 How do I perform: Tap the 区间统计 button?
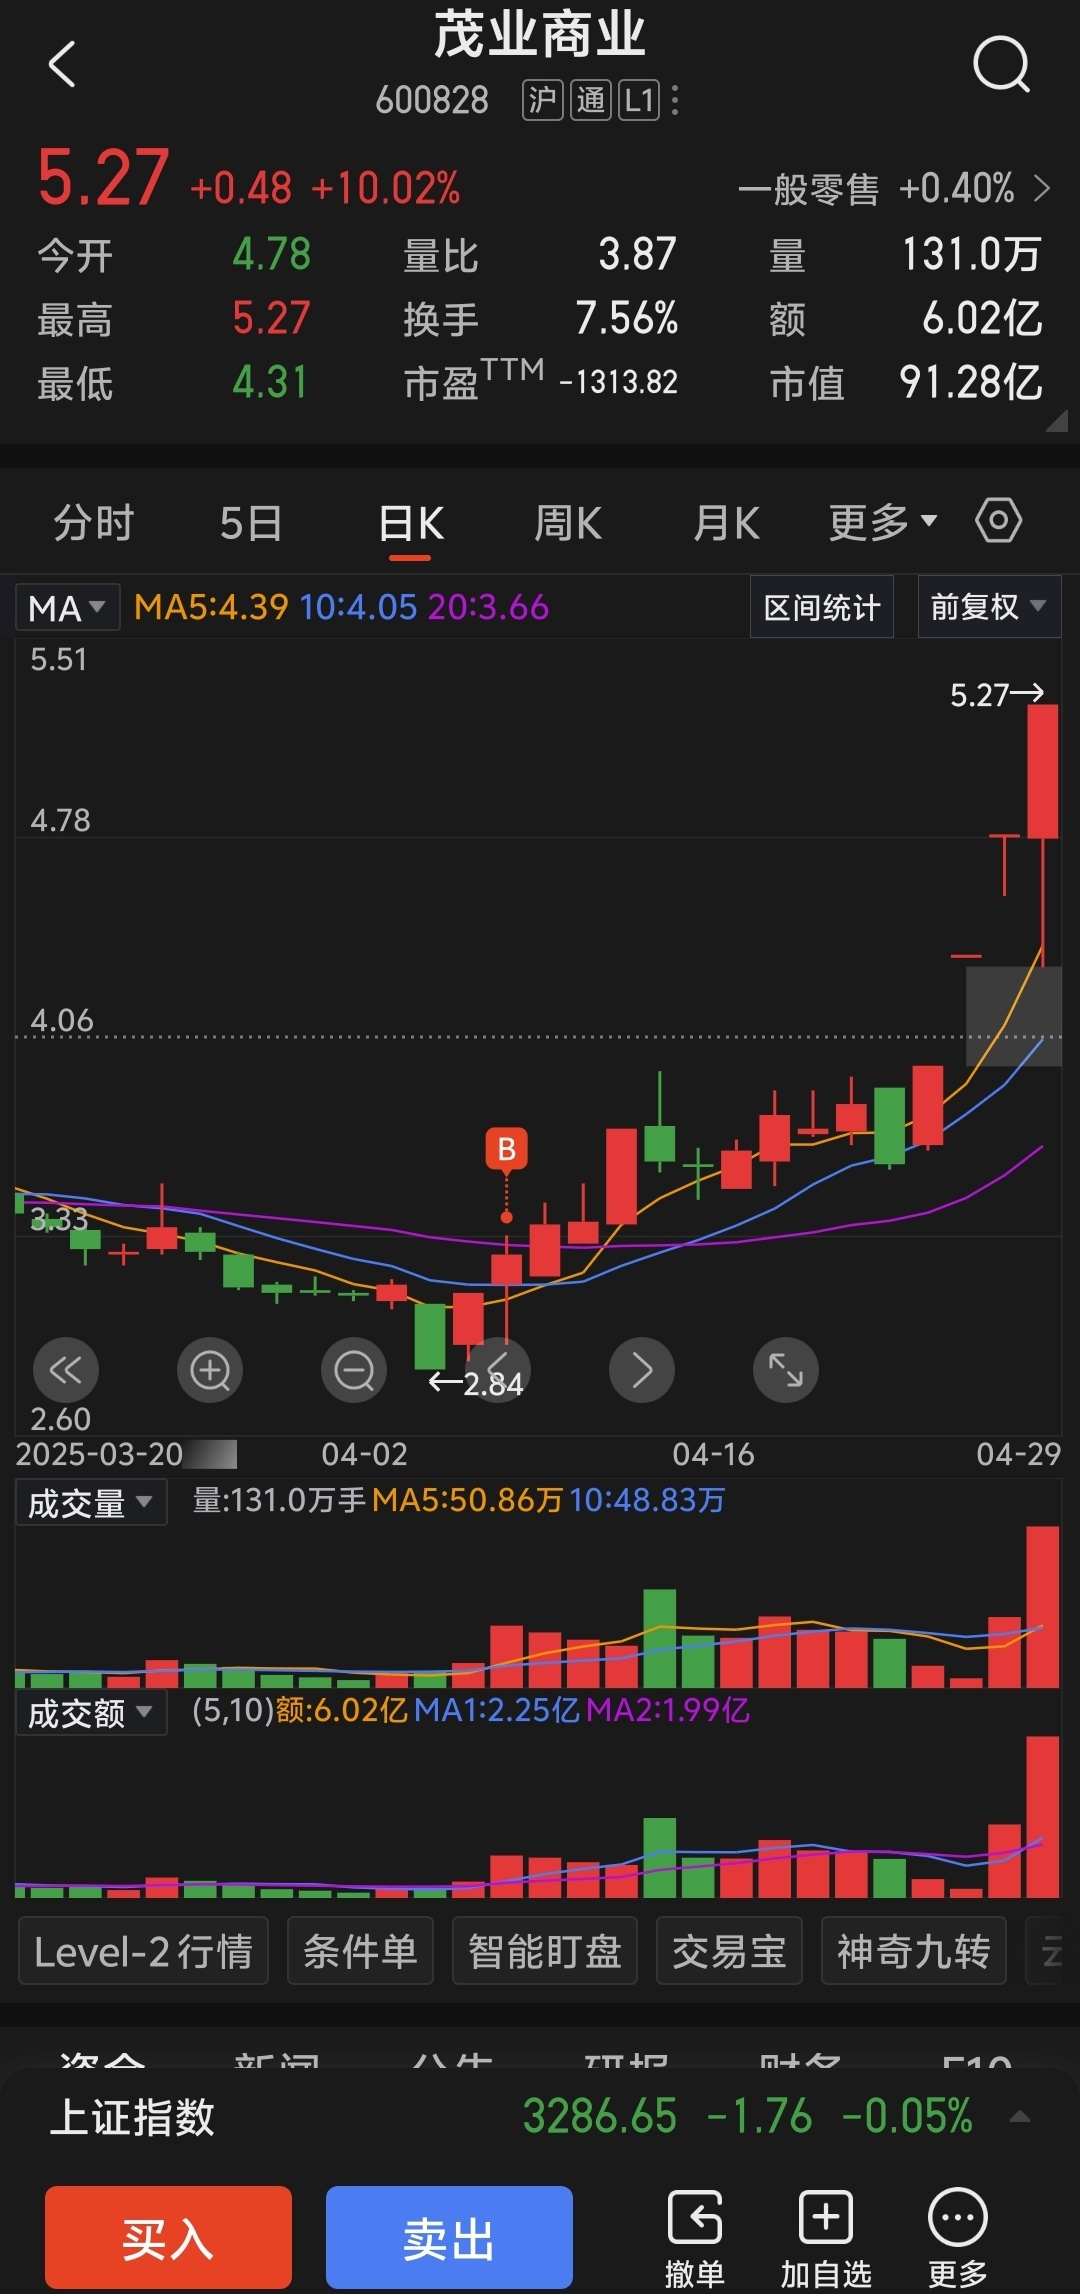point(822,606)
